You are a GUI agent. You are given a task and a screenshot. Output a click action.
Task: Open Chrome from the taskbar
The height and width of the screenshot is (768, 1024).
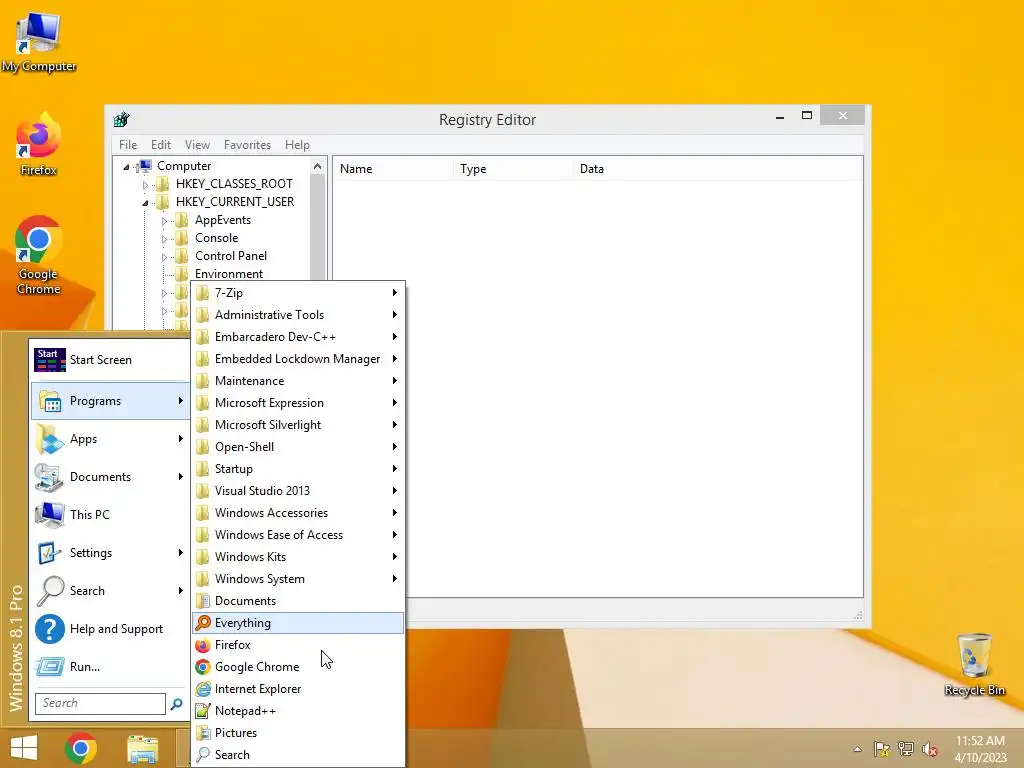(x=81, y=748)
